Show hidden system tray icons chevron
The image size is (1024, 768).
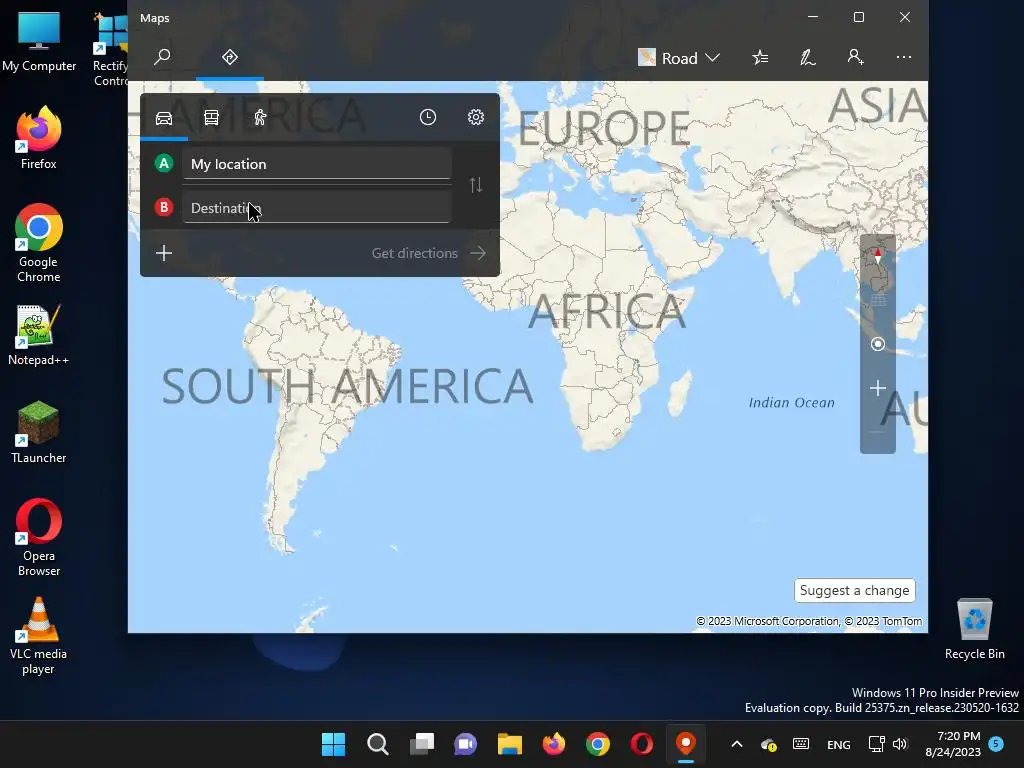[737, 744]
